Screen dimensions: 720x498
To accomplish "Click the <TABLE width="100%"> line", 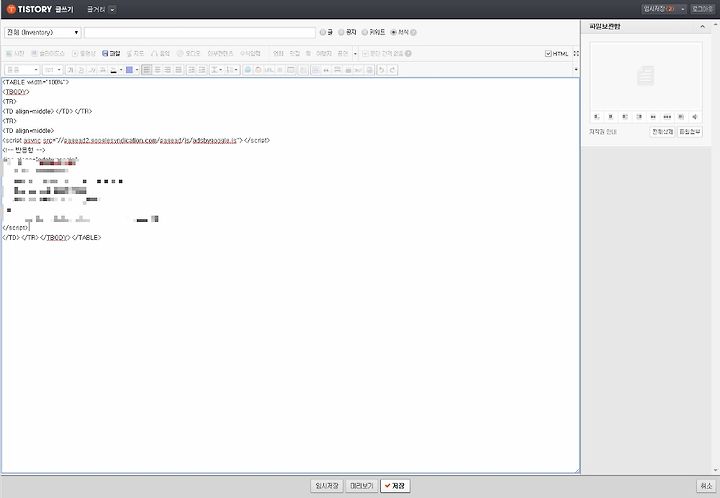I will 35,82.
